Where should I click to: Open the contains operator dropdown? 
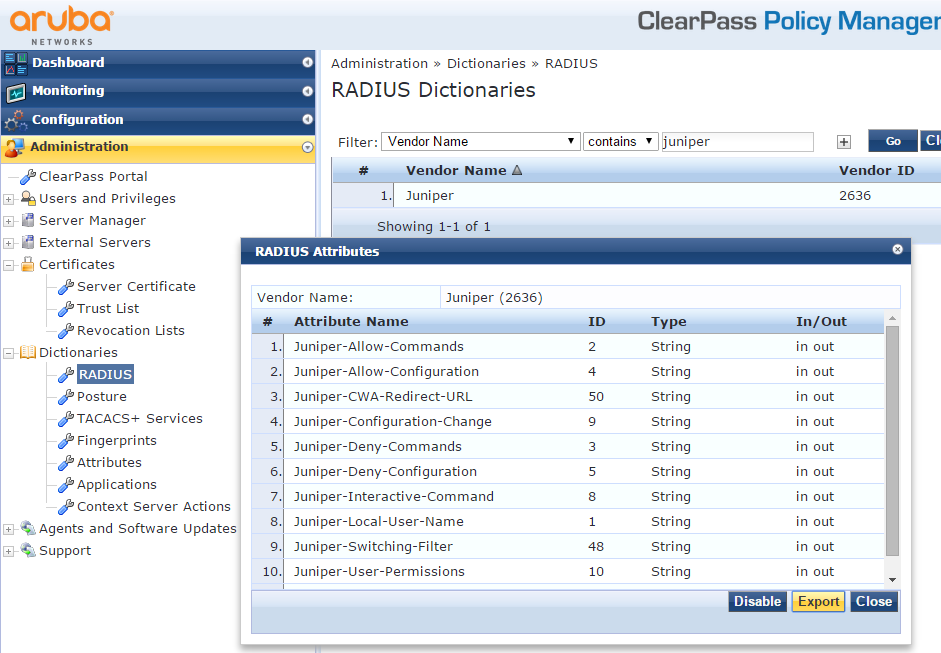621,142
